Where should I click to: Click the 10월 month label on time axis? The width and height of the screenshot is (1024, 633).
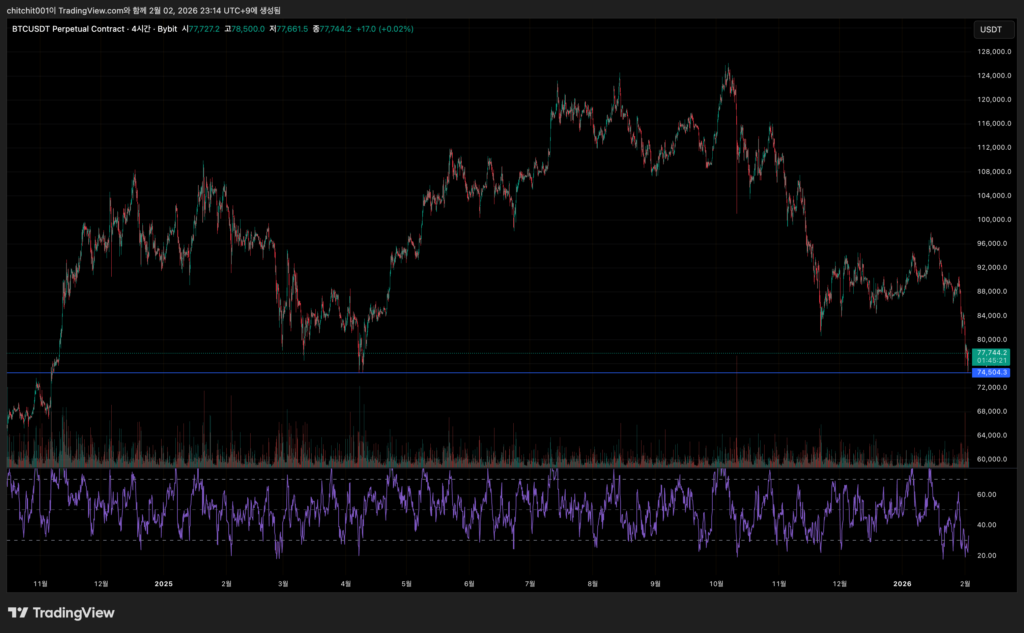point(716,583)
